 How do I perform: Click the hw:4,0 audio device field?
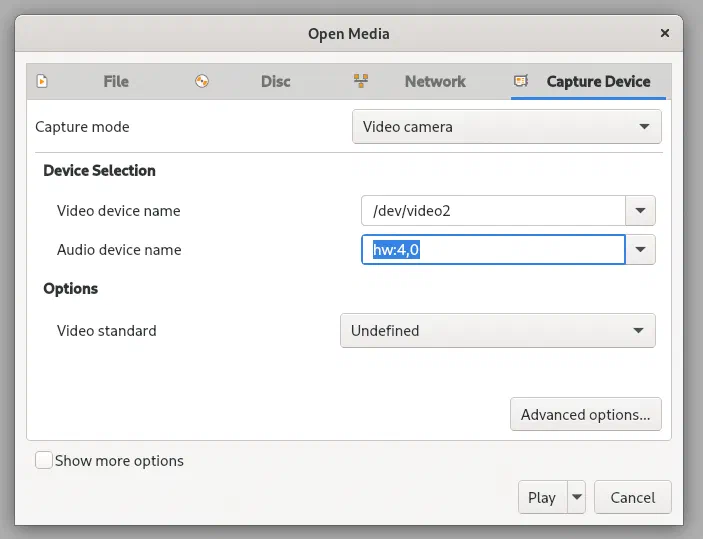click(493, 249)
